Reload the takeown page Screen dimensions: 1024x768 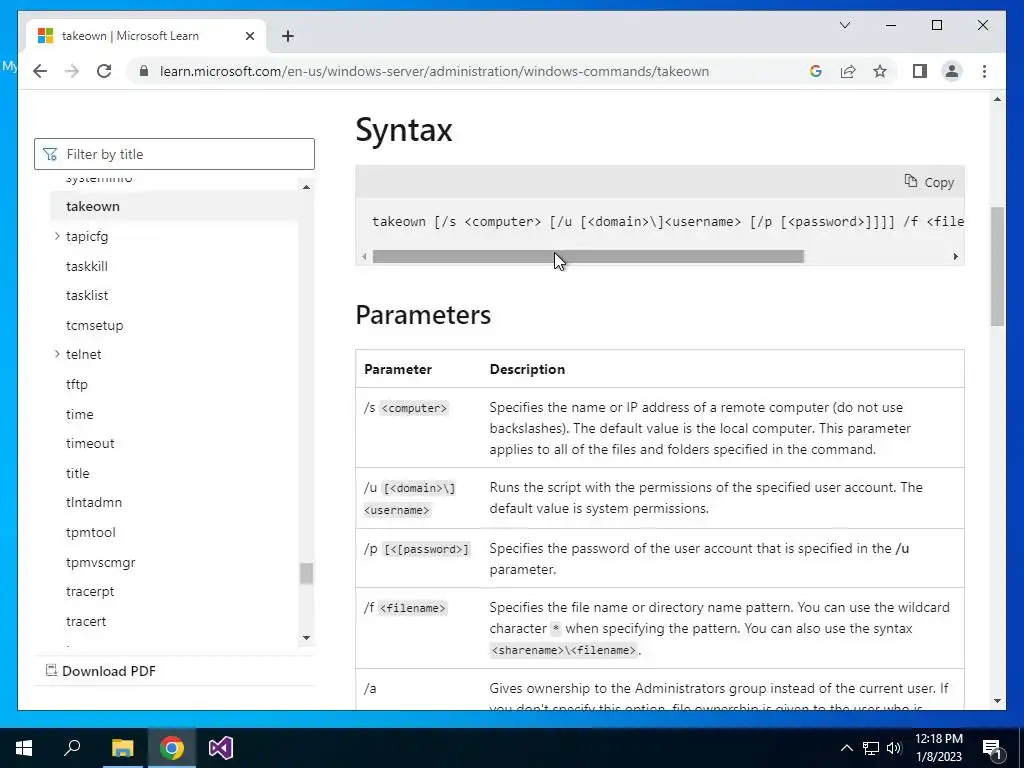[104, 71]
